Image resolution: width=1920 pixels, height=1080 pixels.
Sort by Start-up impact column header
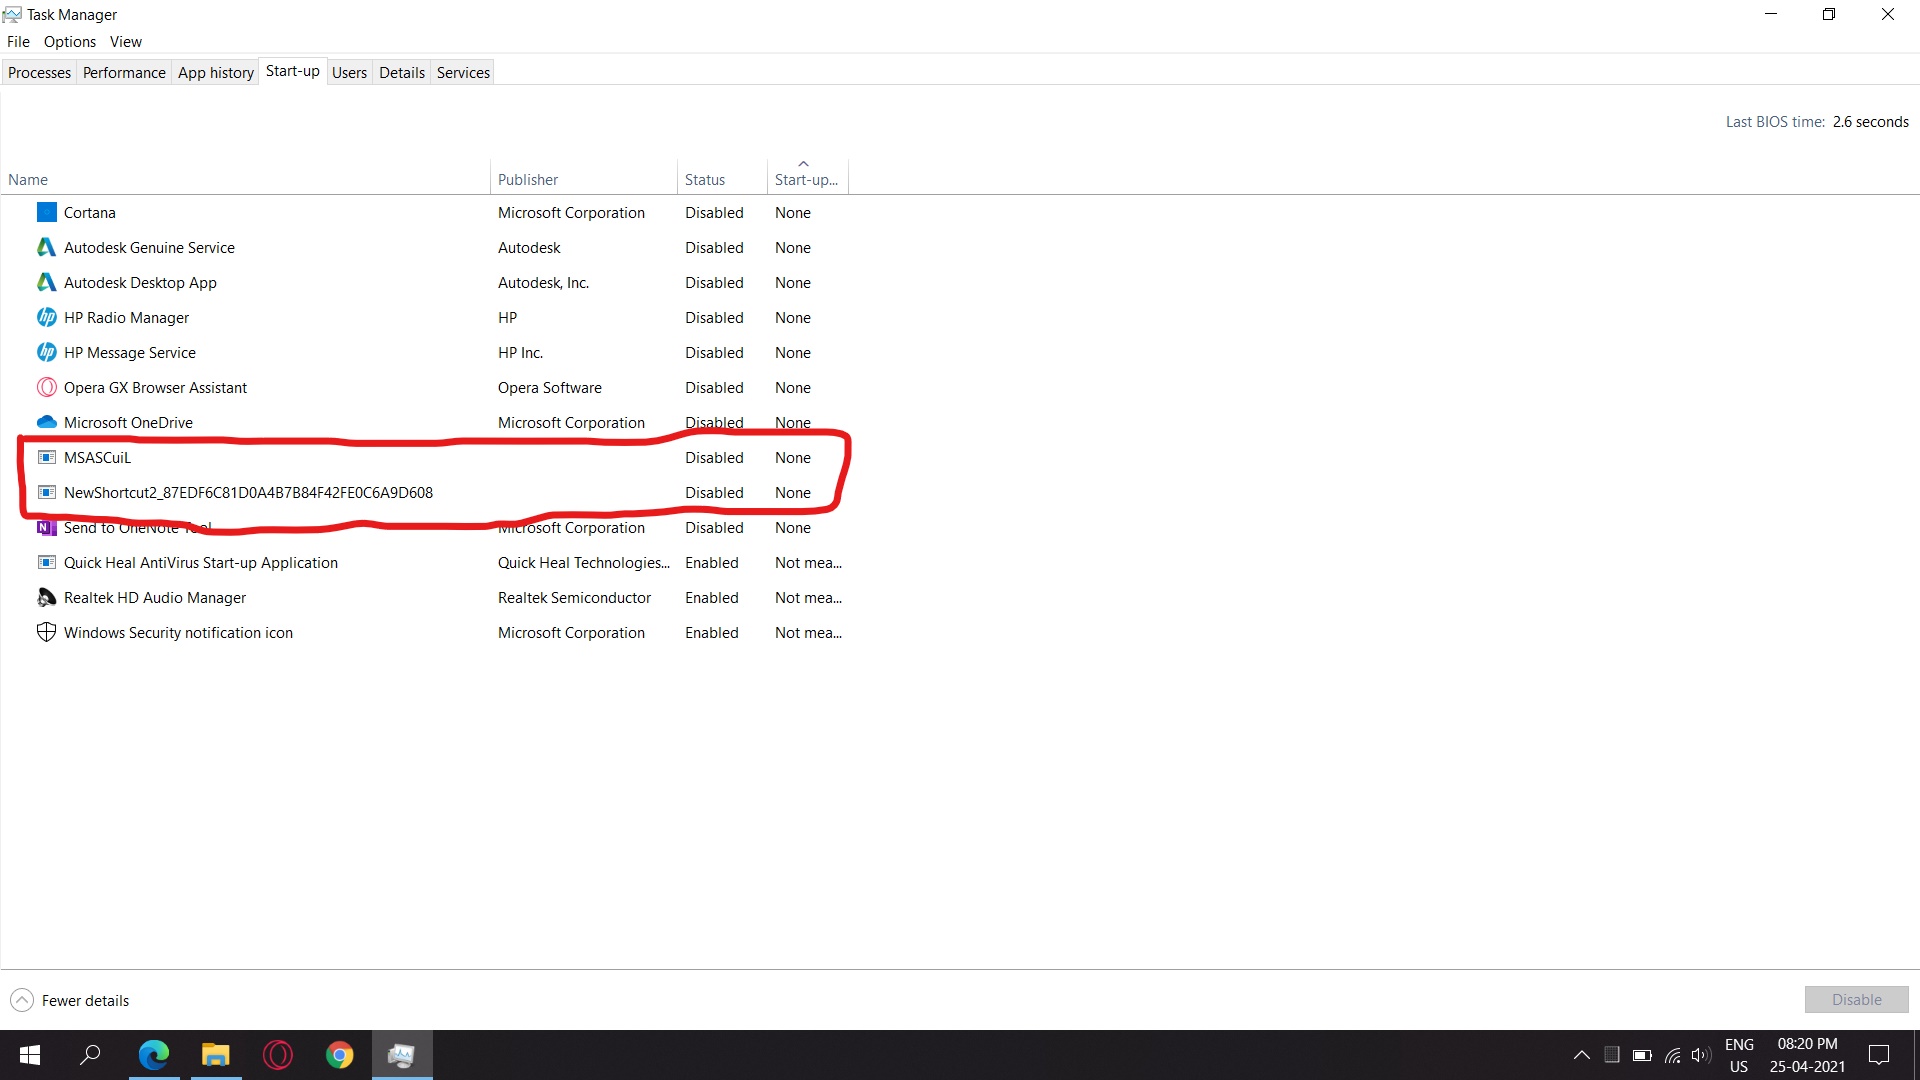click(806, 179)
